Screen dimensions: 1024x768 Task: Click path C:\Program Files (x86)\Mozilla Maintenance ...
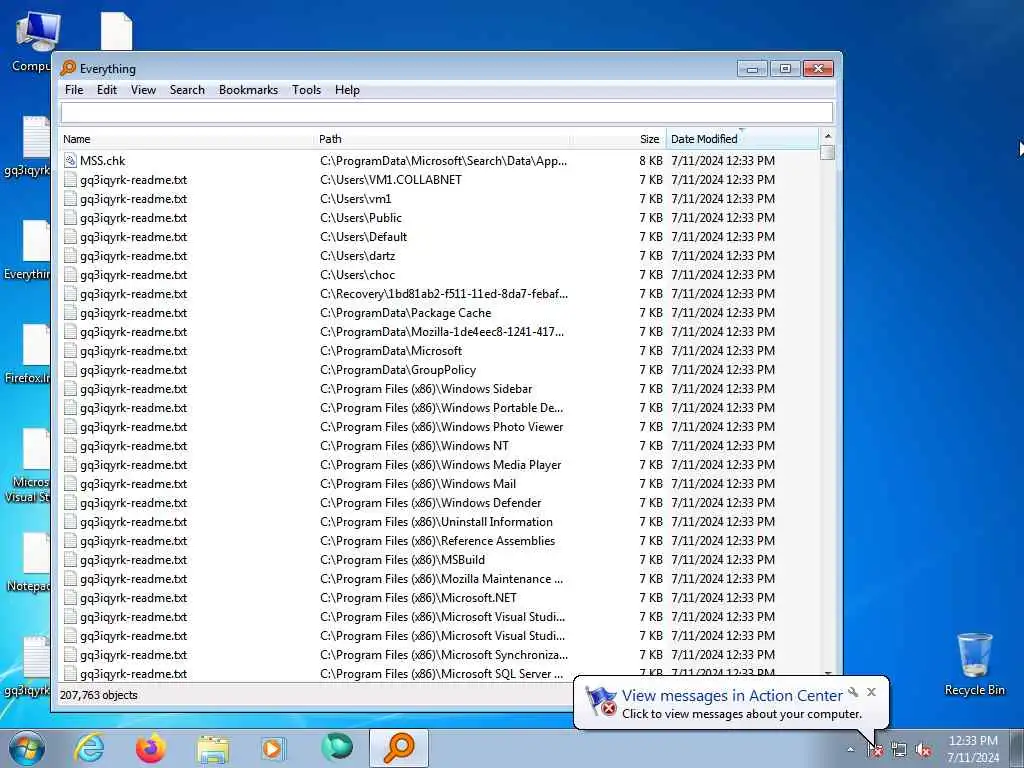(441, 579)
